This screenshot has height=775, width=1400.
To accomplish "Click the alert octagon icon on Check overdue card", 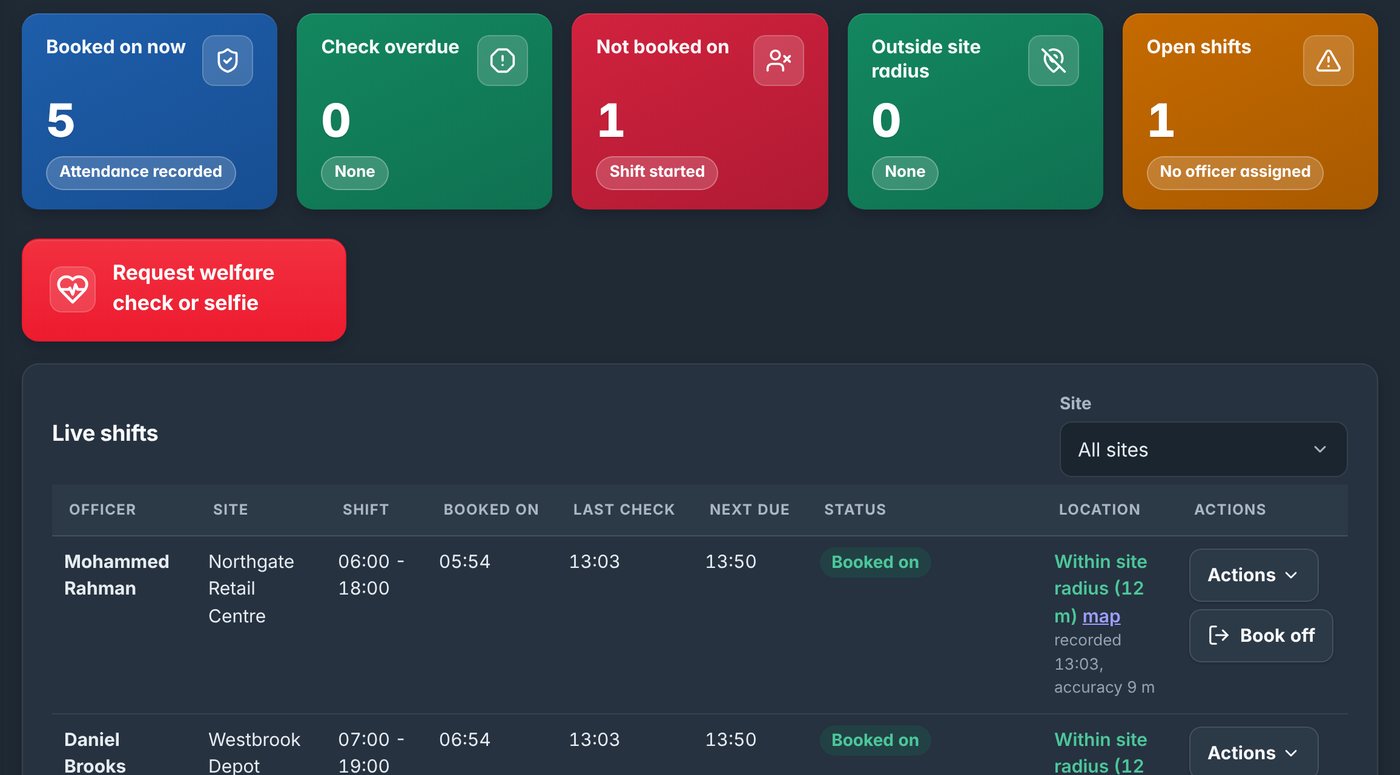I will coord(502,61).
